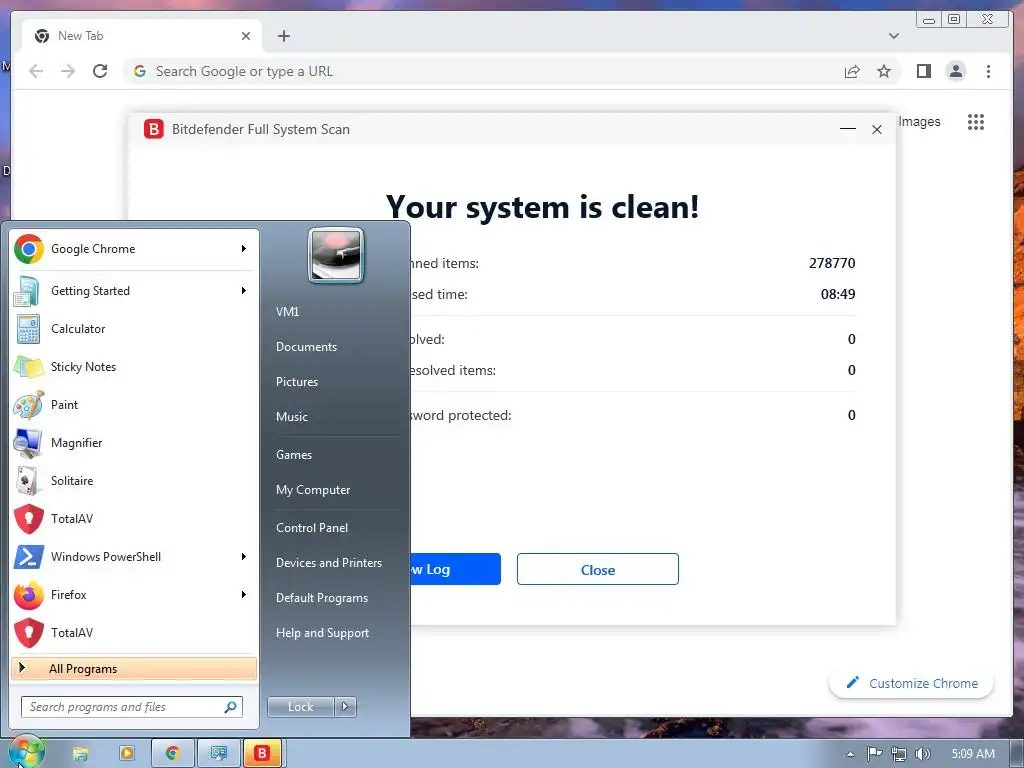
Task: Click the Search programs and files box
Action: click(x=132, y=707)
